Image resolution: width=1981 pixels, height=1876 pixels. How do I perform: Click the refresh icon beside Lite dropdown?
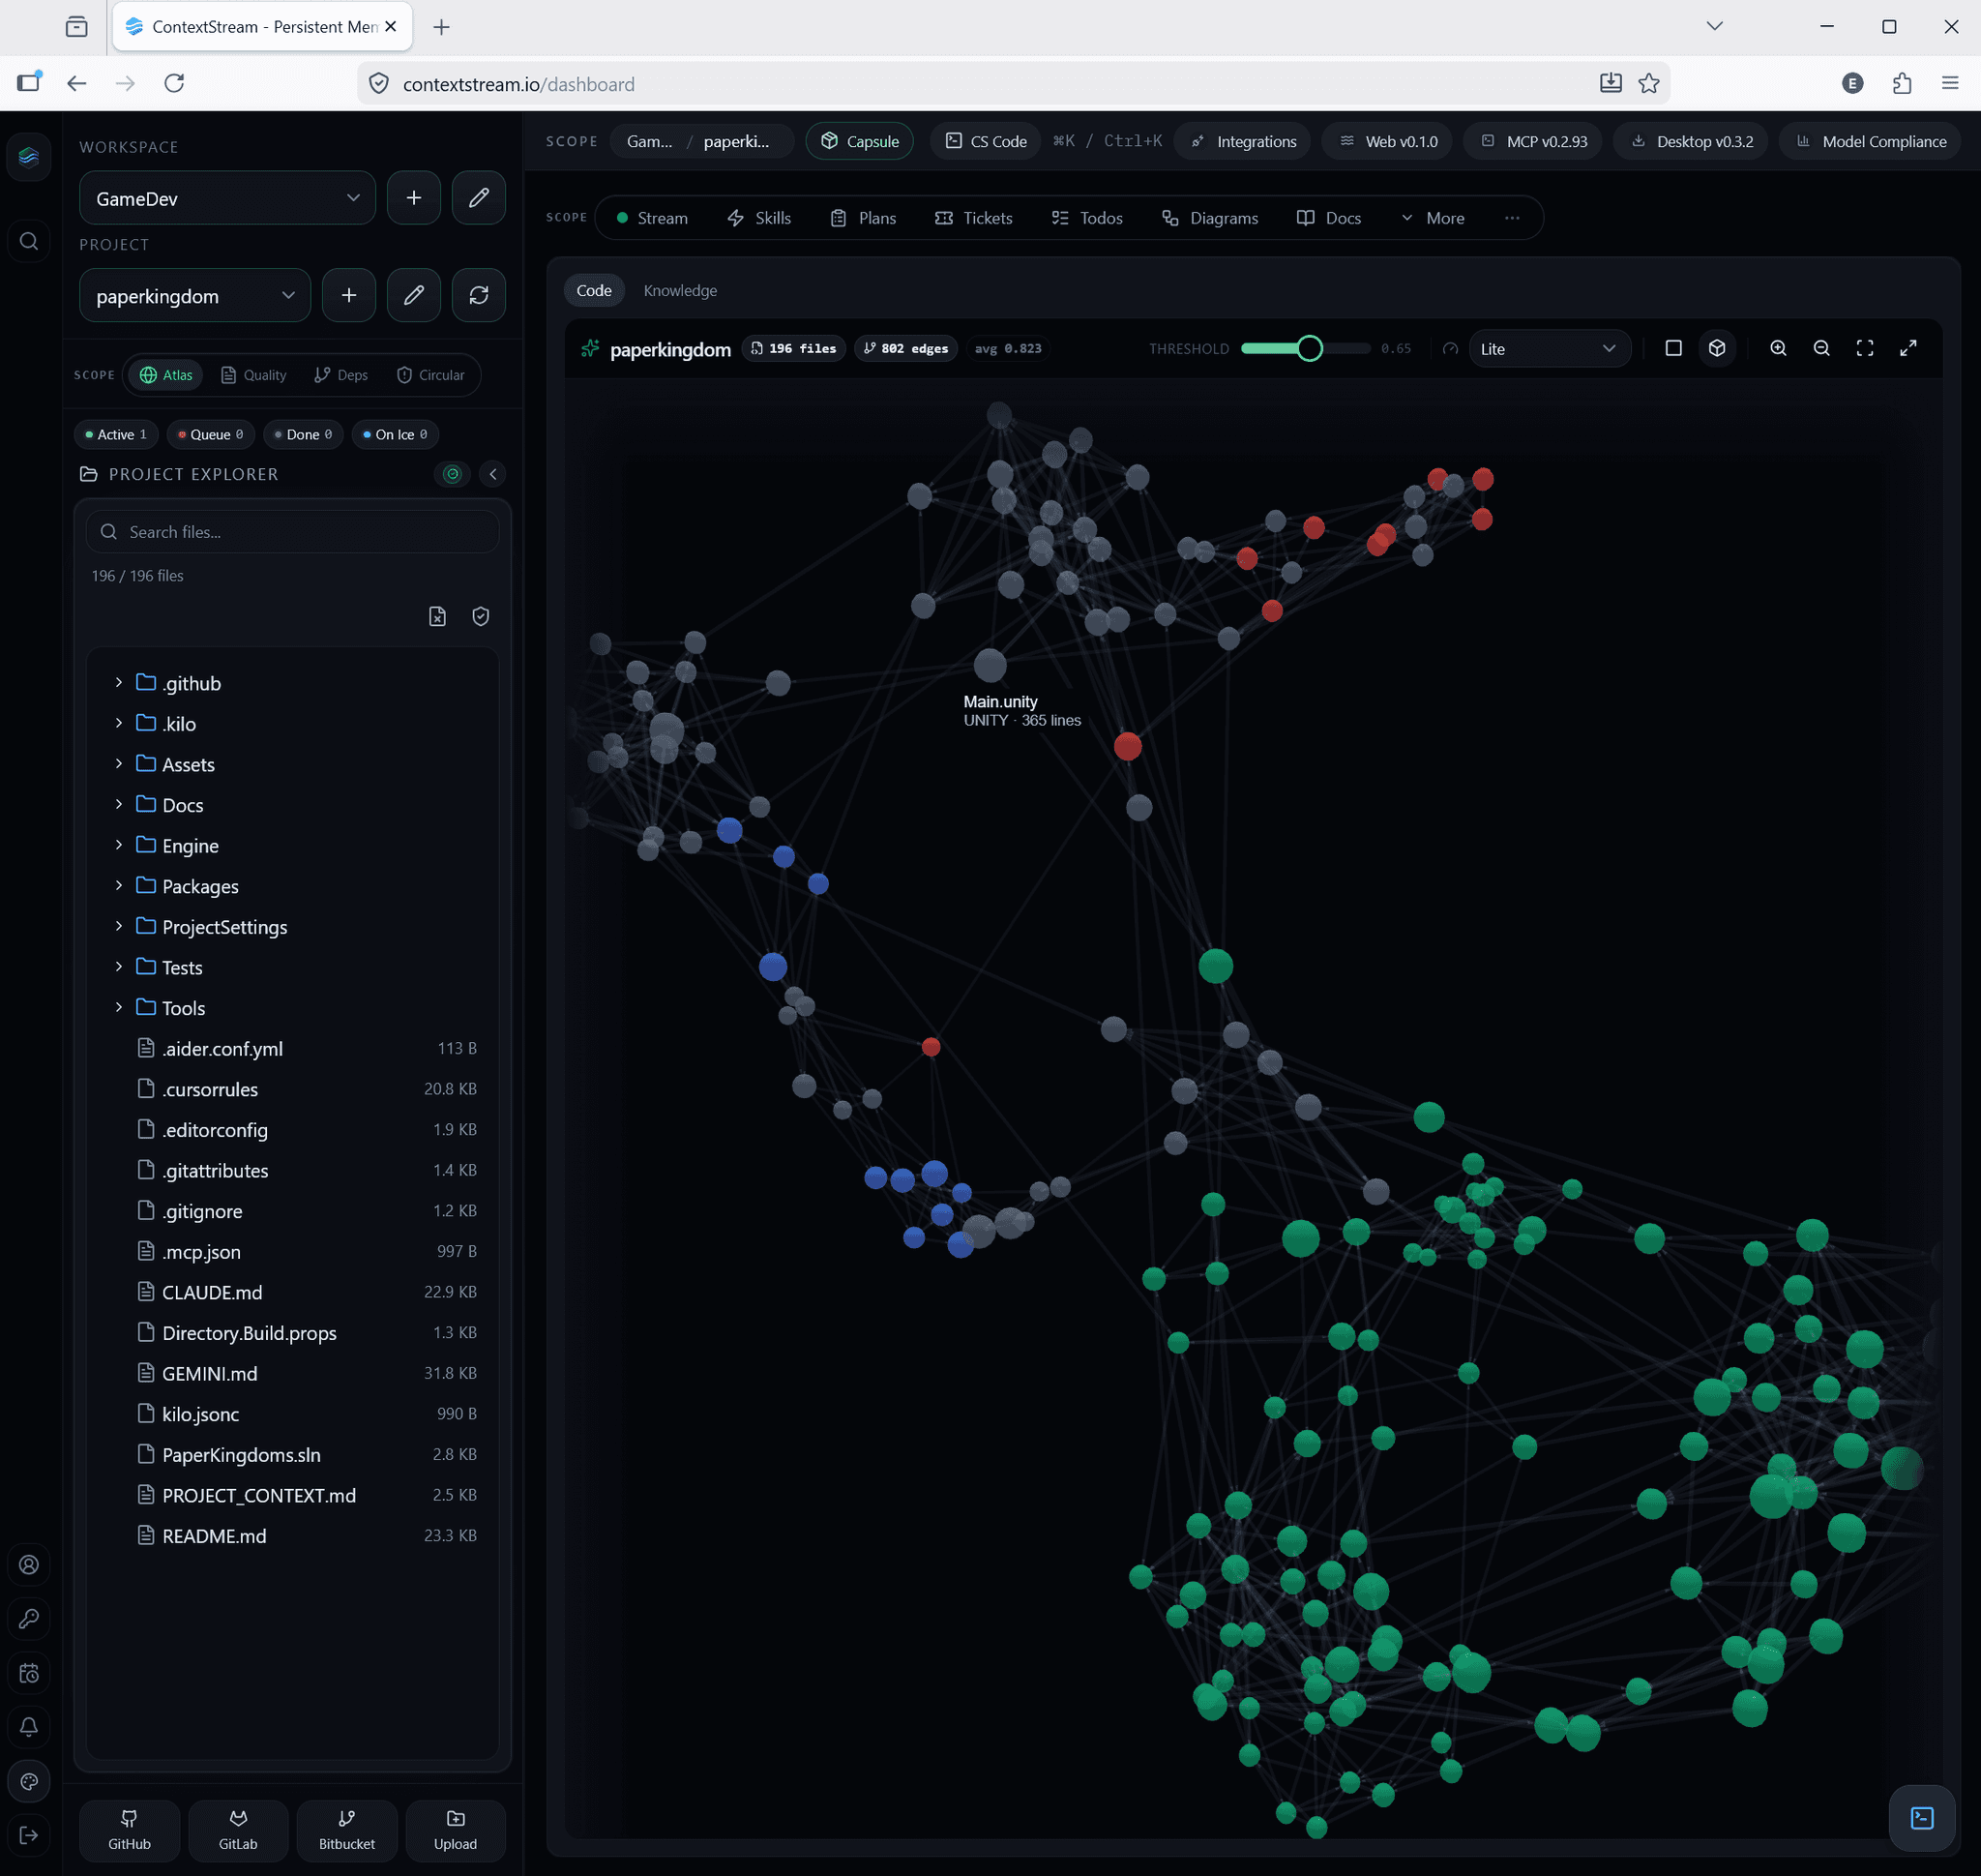point(1450,349)
